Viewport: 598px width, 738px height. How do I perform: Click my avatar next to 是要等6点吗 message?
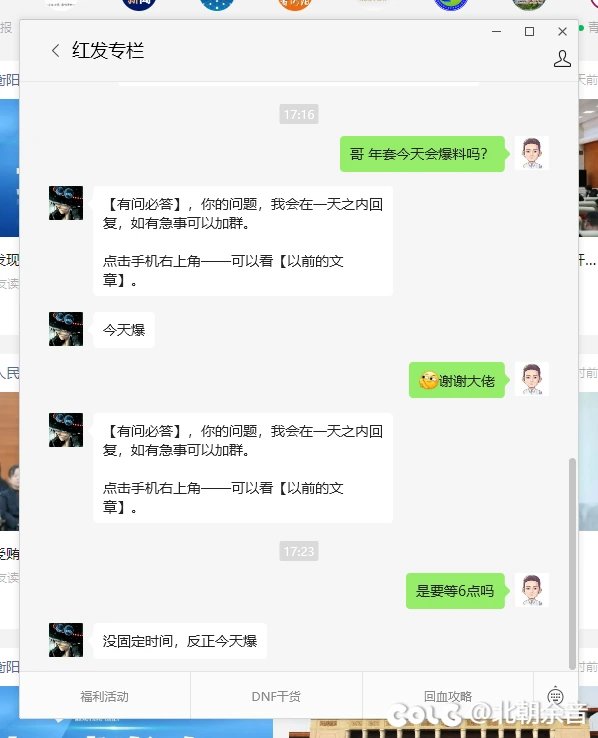(x=532, y=590)
